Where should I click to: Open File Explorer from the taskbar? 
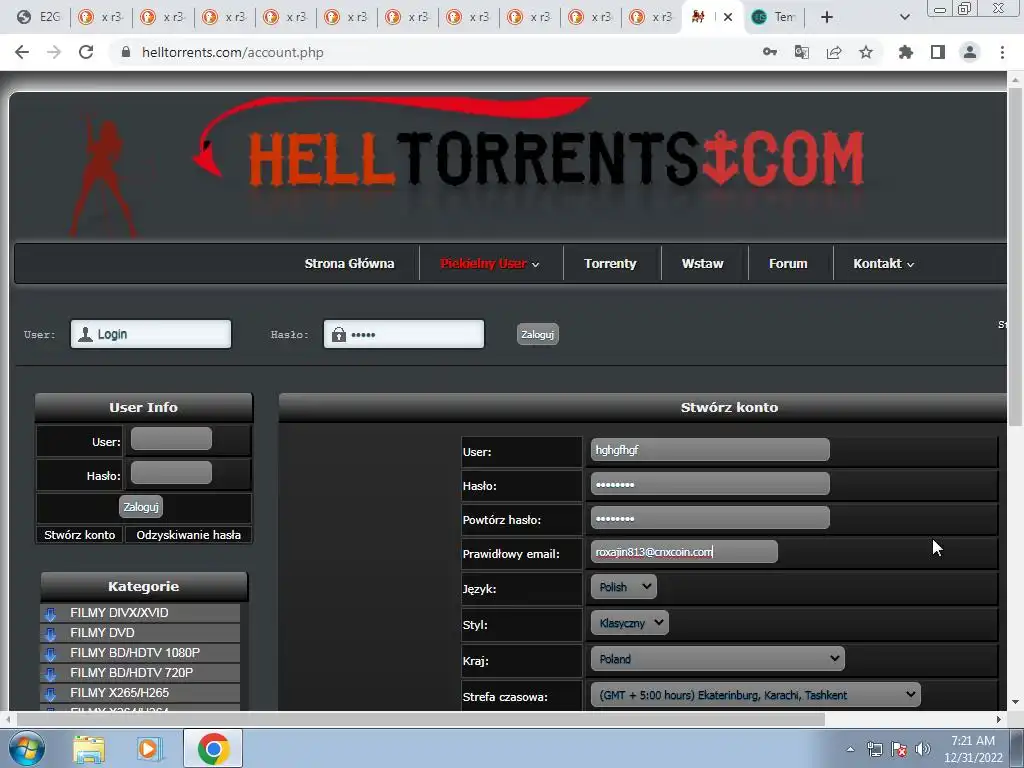click(x=89, y=748)
